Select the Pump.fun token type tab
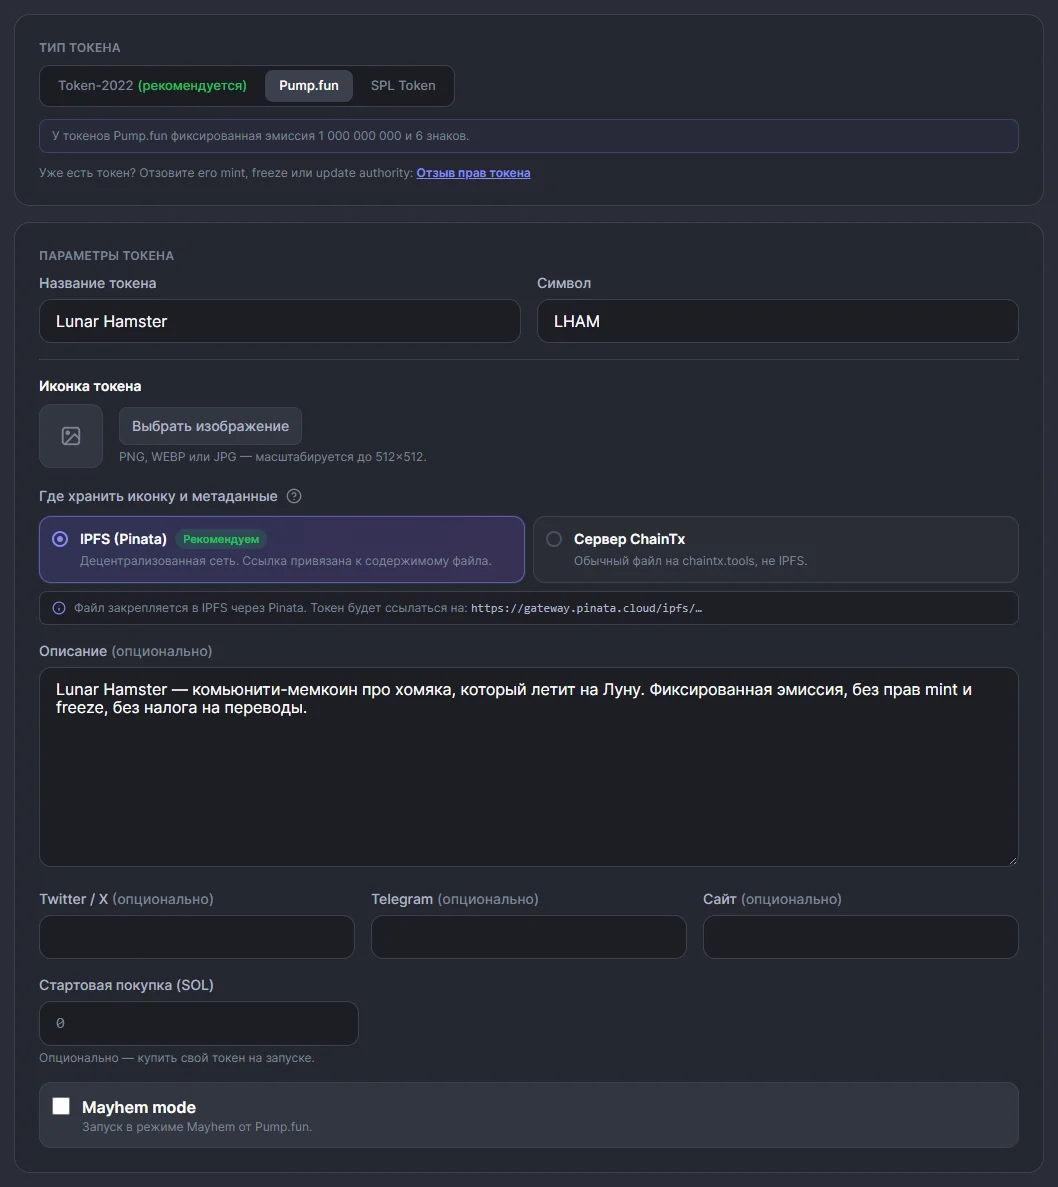The width and height of the screenshot is (1058, 1187). coord(309,86)
